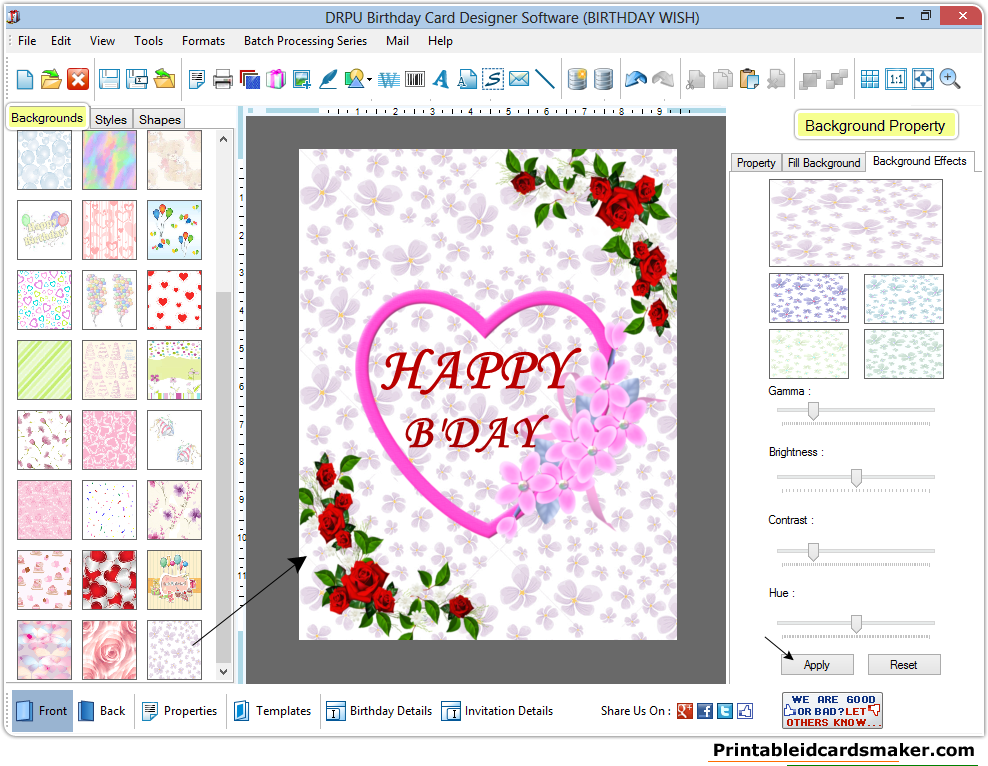Activate the Zoom In magnifier icon
The image size is (988, 766).
pos(950,78)
